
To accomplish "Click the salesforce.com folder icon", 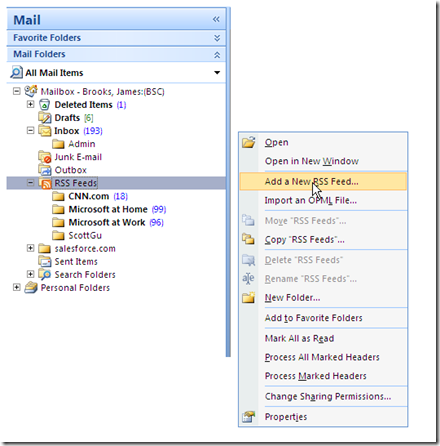I will pyautogui.click(x=44, y=249).
